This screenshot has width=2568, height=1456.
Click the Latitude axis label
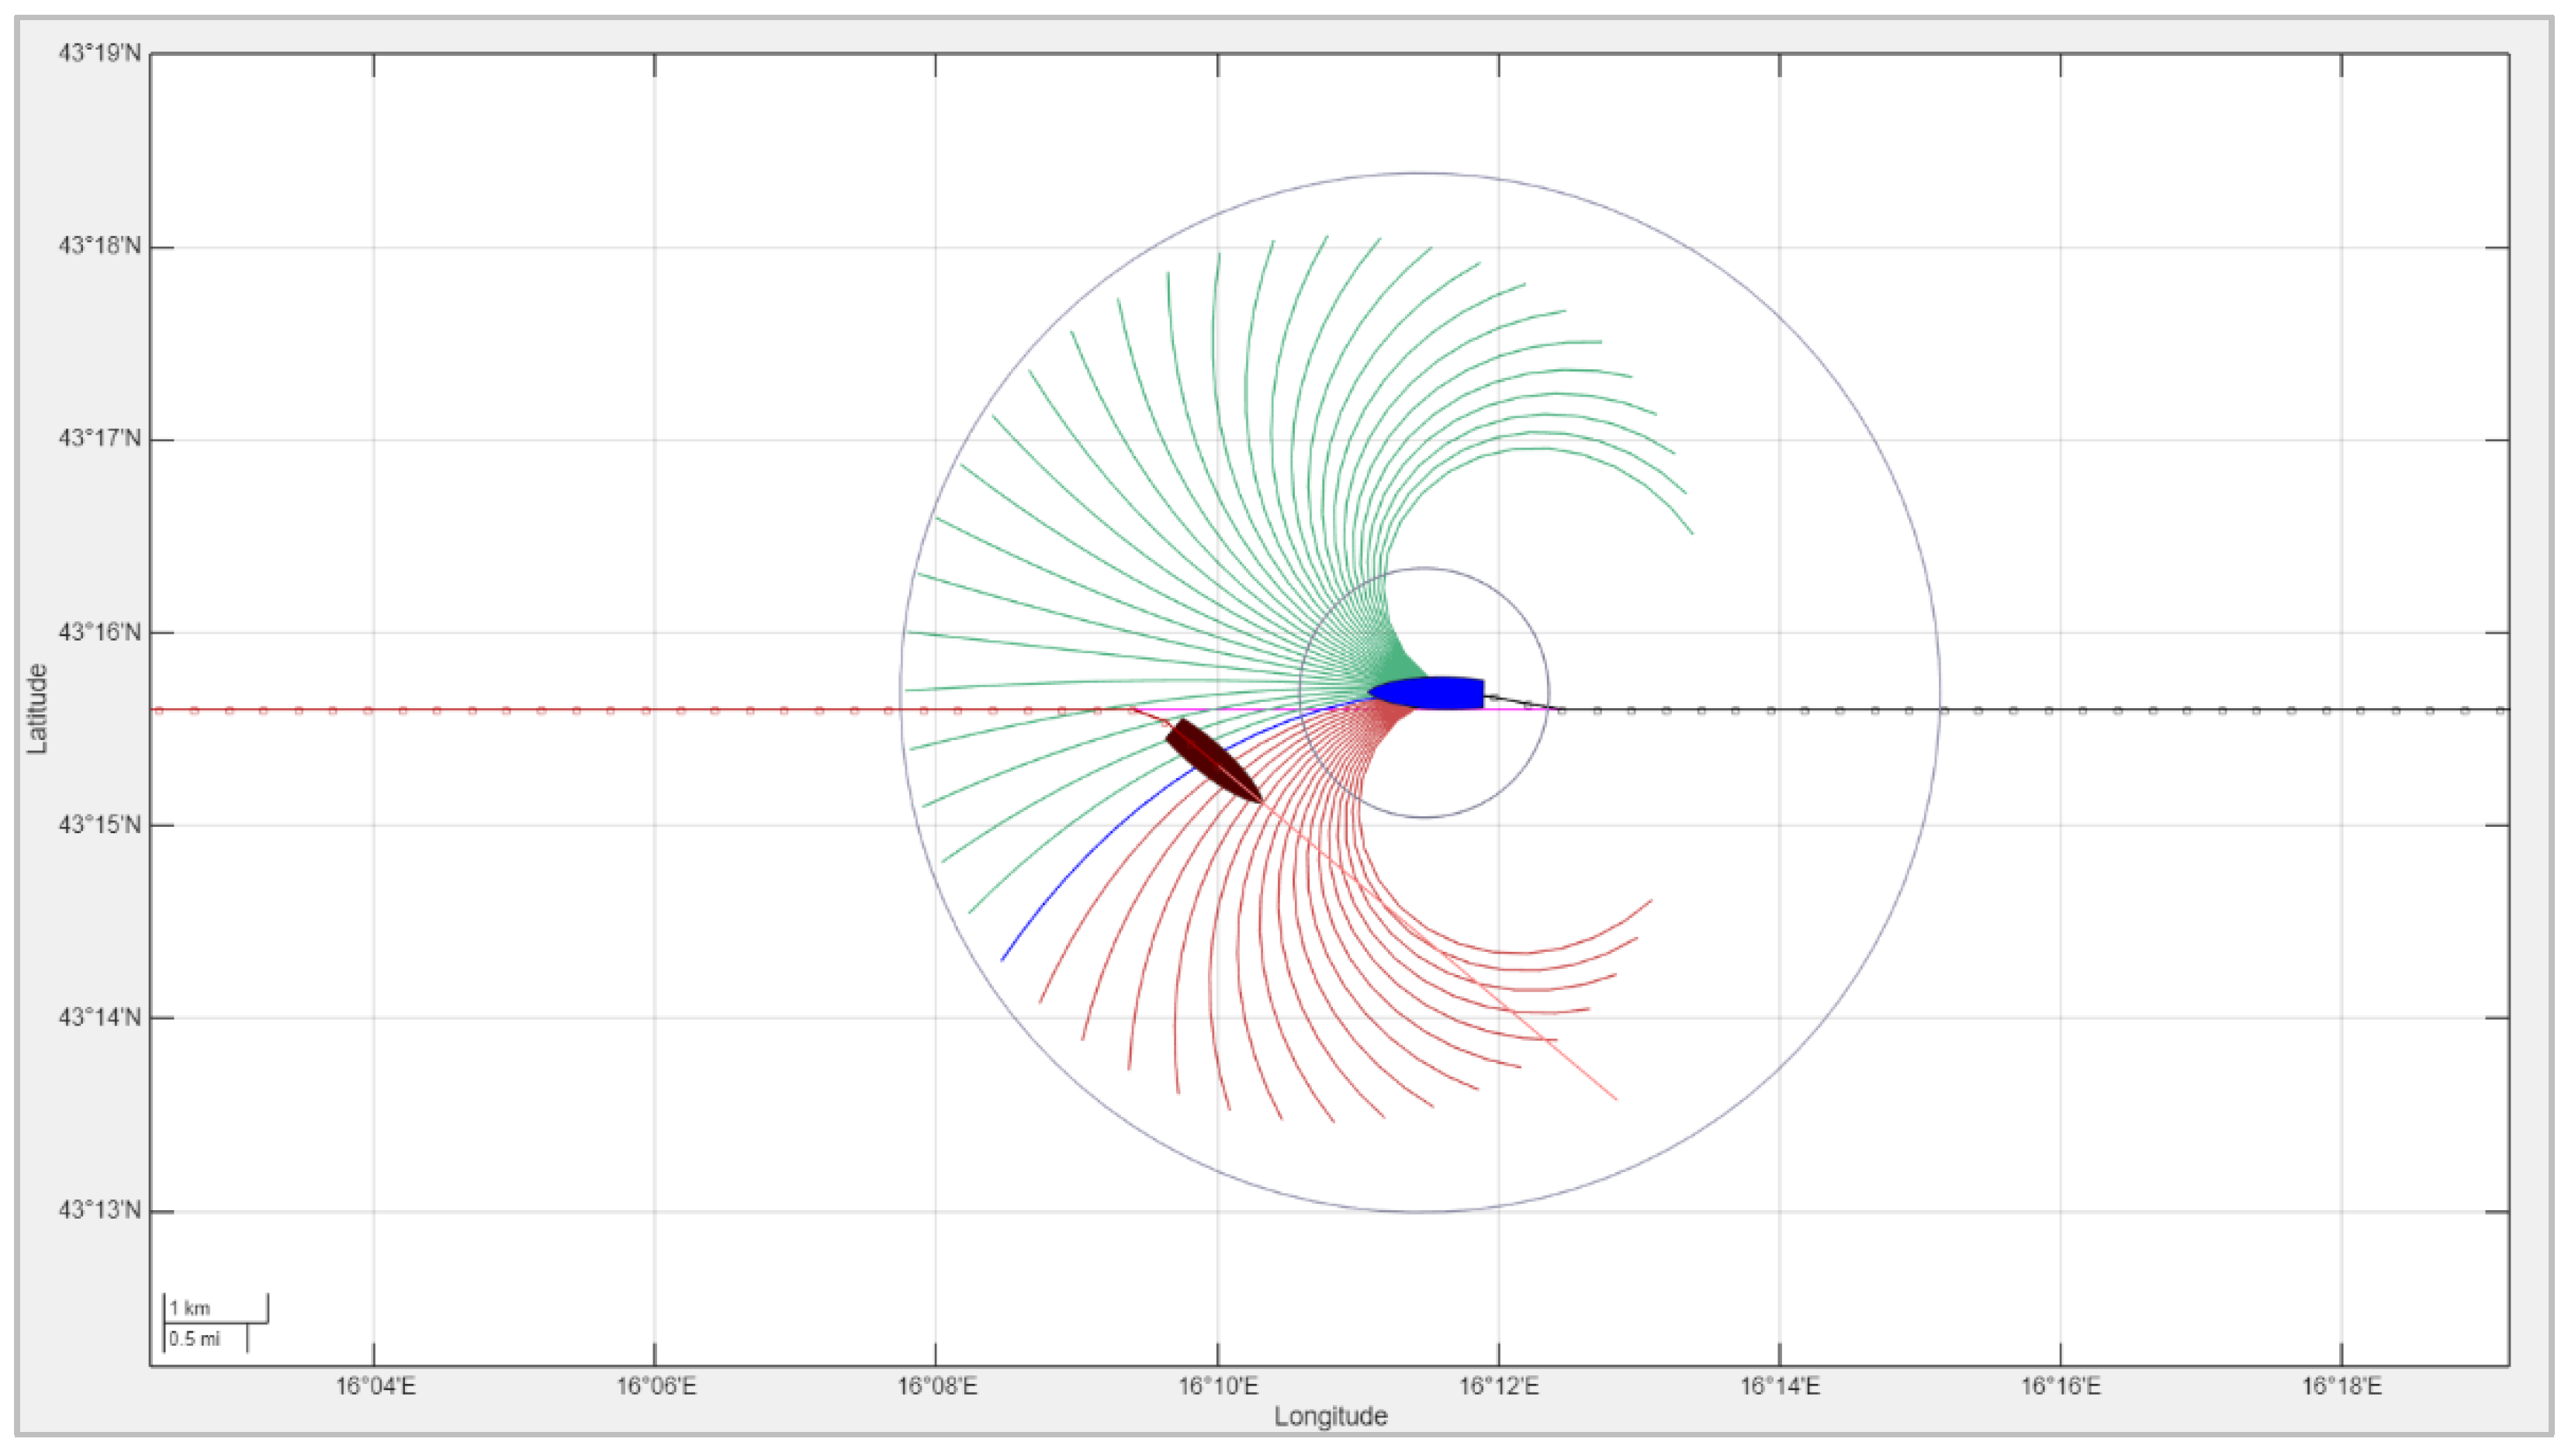point(37,708)
